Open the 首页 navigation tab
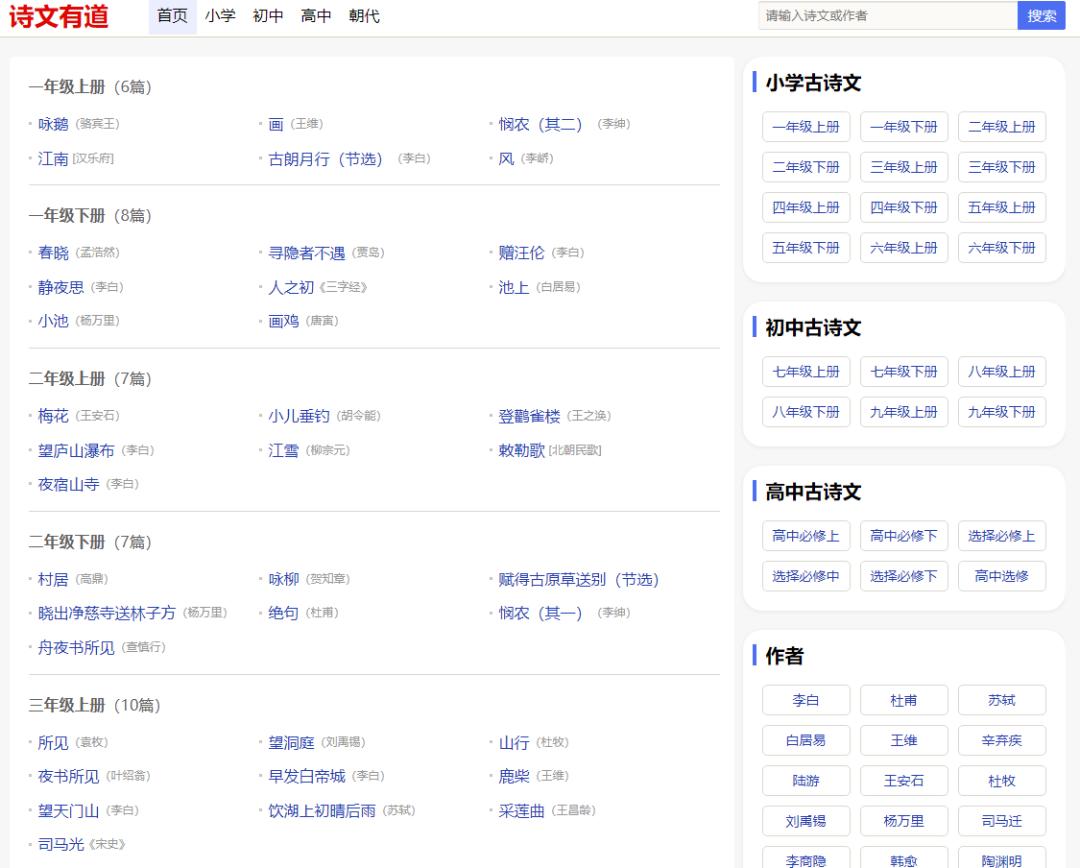Screen dimensions: 1080x868 172,16
